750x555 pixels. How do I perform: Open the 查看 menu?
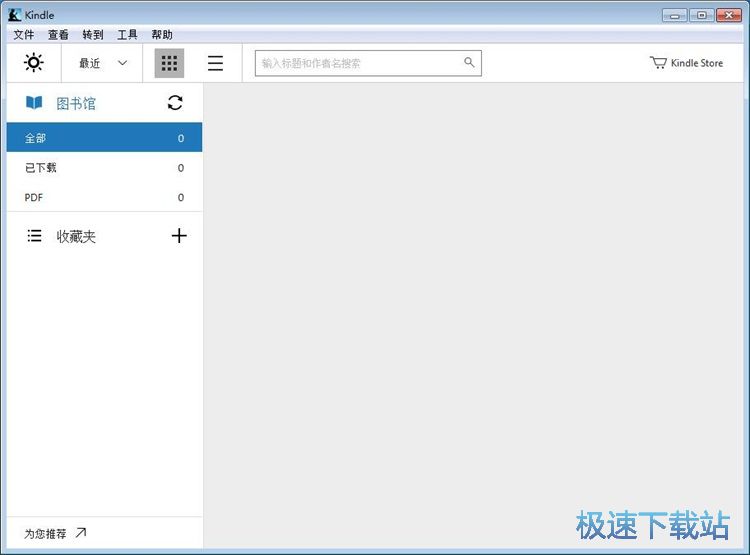[x=58, y=34]
